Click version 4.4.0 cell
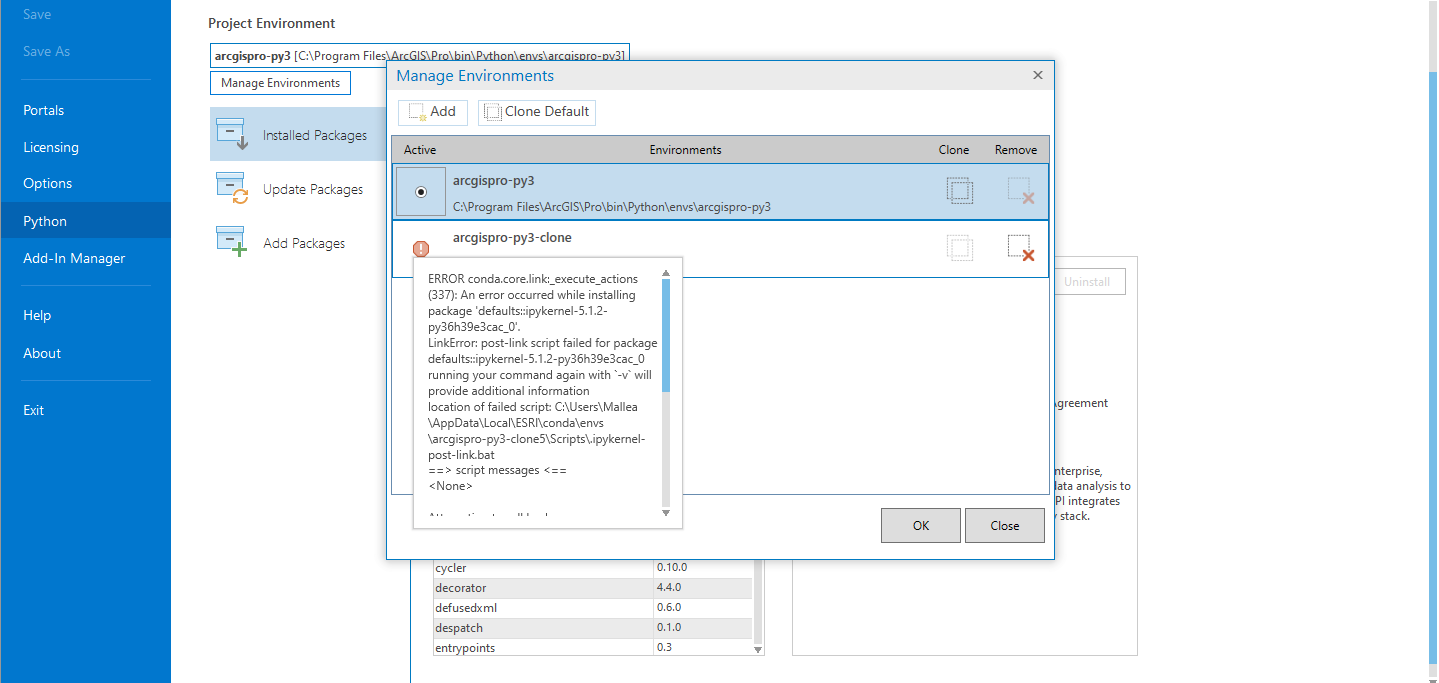Image resolution: width=1439 pixels, height=683 pixels. click(x=702, y=588)
